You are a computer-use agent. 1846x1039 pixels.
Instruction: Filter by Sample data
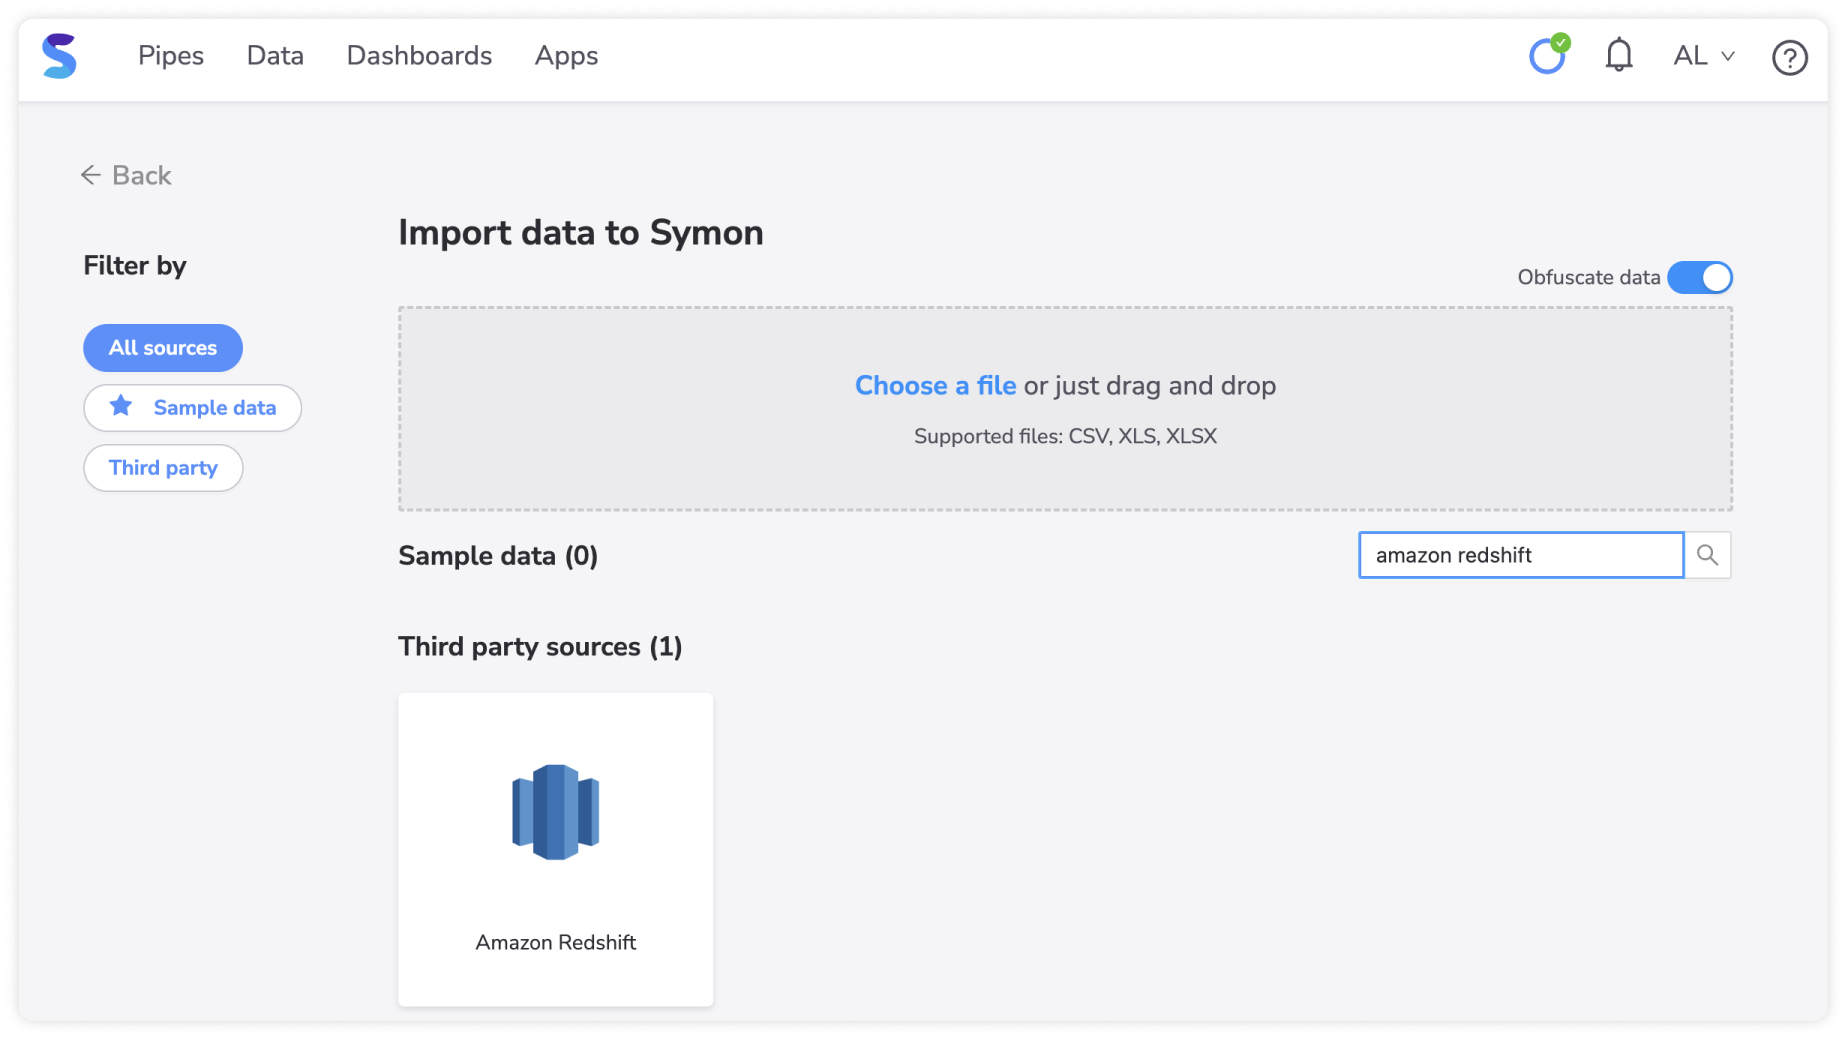click(x=192, y=408)
